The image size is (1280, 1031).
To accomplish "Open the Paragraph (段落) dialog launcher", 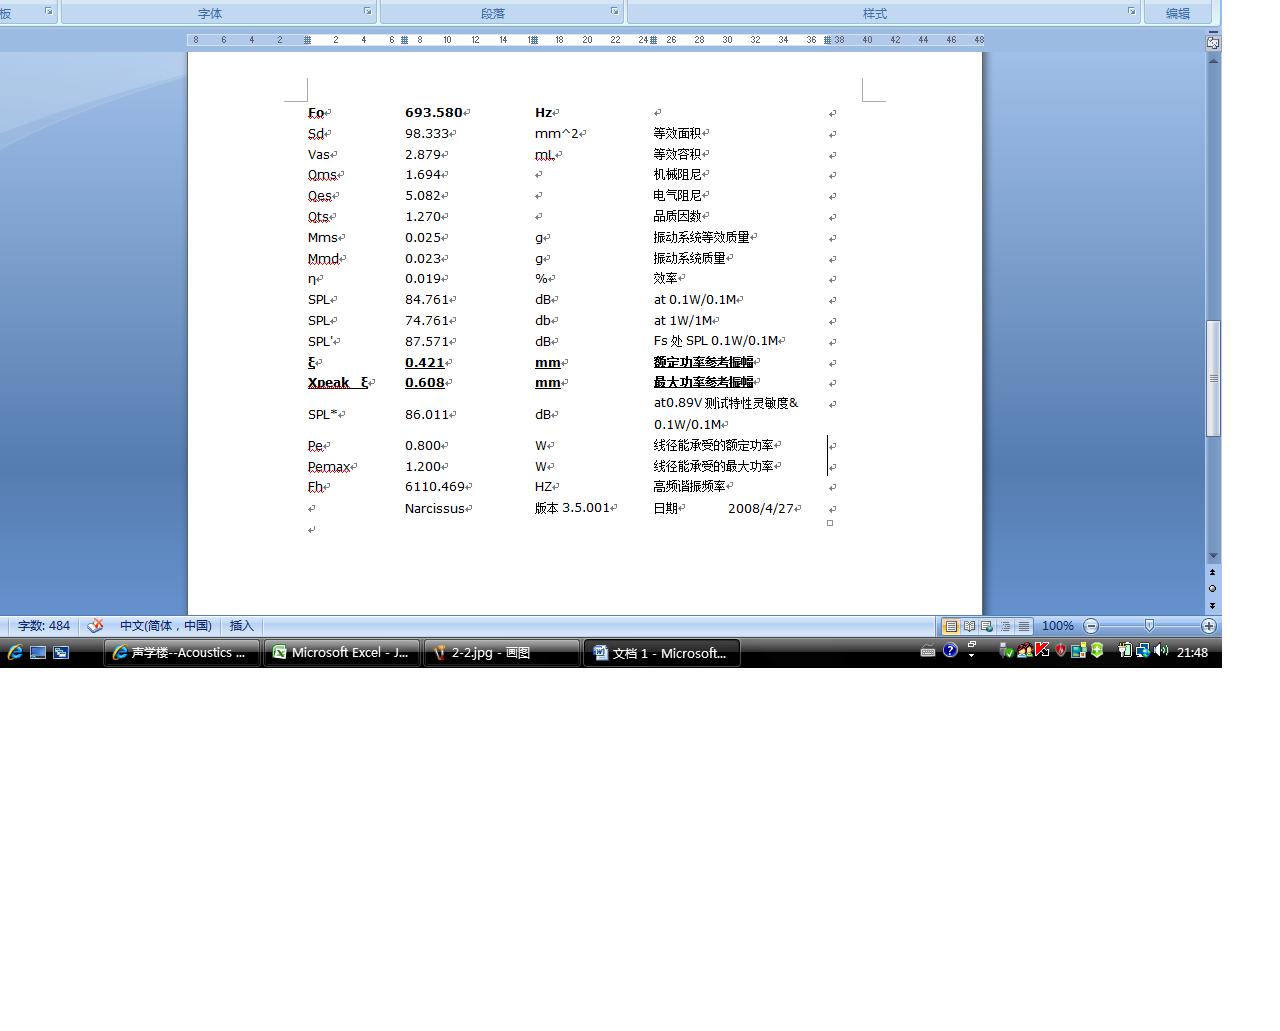I will (615, 12).
